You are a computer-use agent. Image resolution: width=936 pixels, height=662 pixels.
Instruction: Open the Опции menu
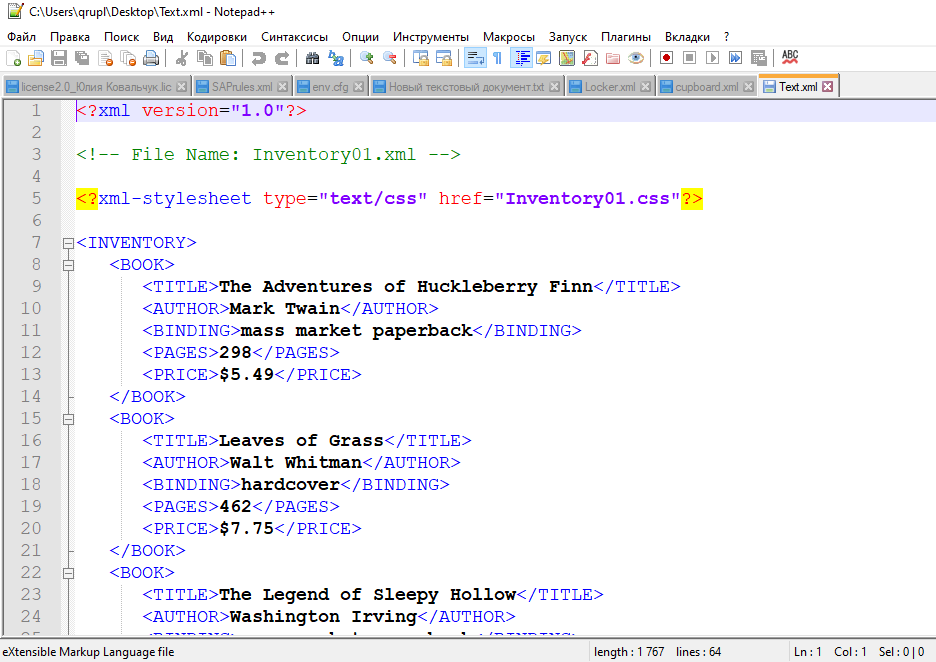[361, 37]
